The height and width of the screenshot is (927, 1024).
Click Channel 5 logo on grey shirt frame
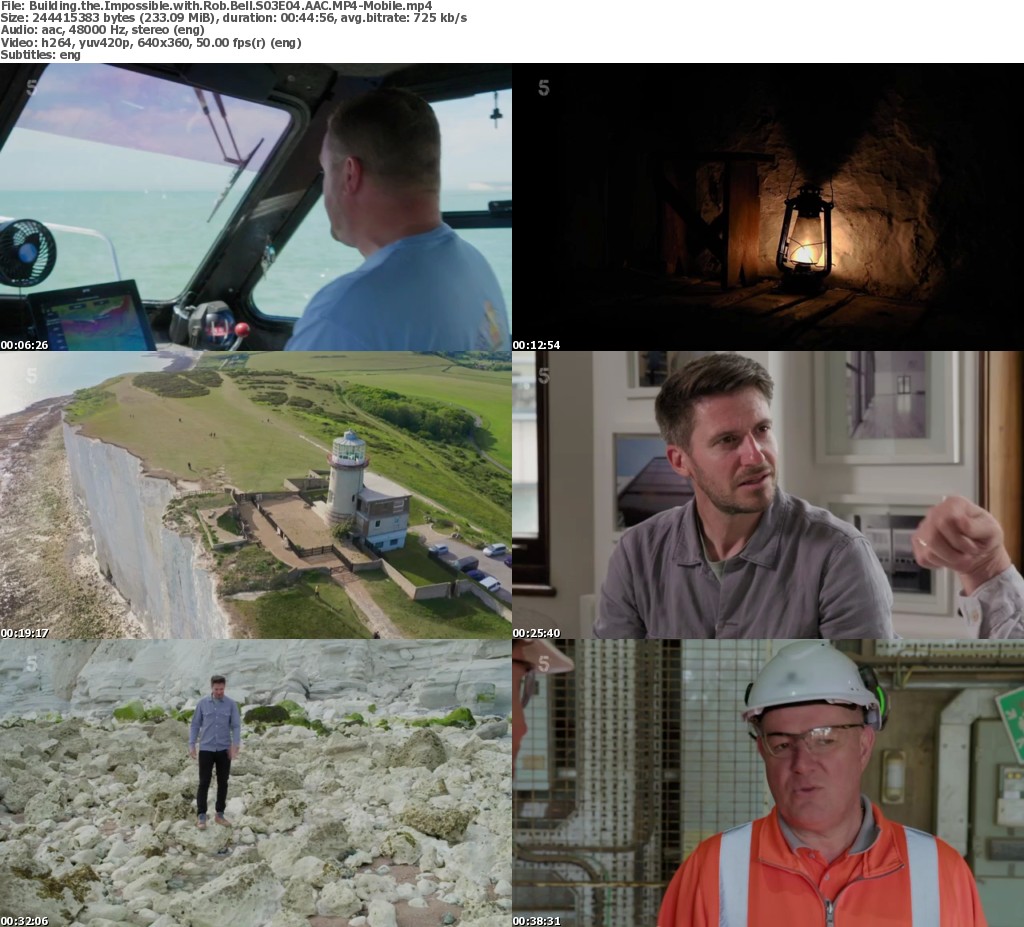(x=544, y=376)
